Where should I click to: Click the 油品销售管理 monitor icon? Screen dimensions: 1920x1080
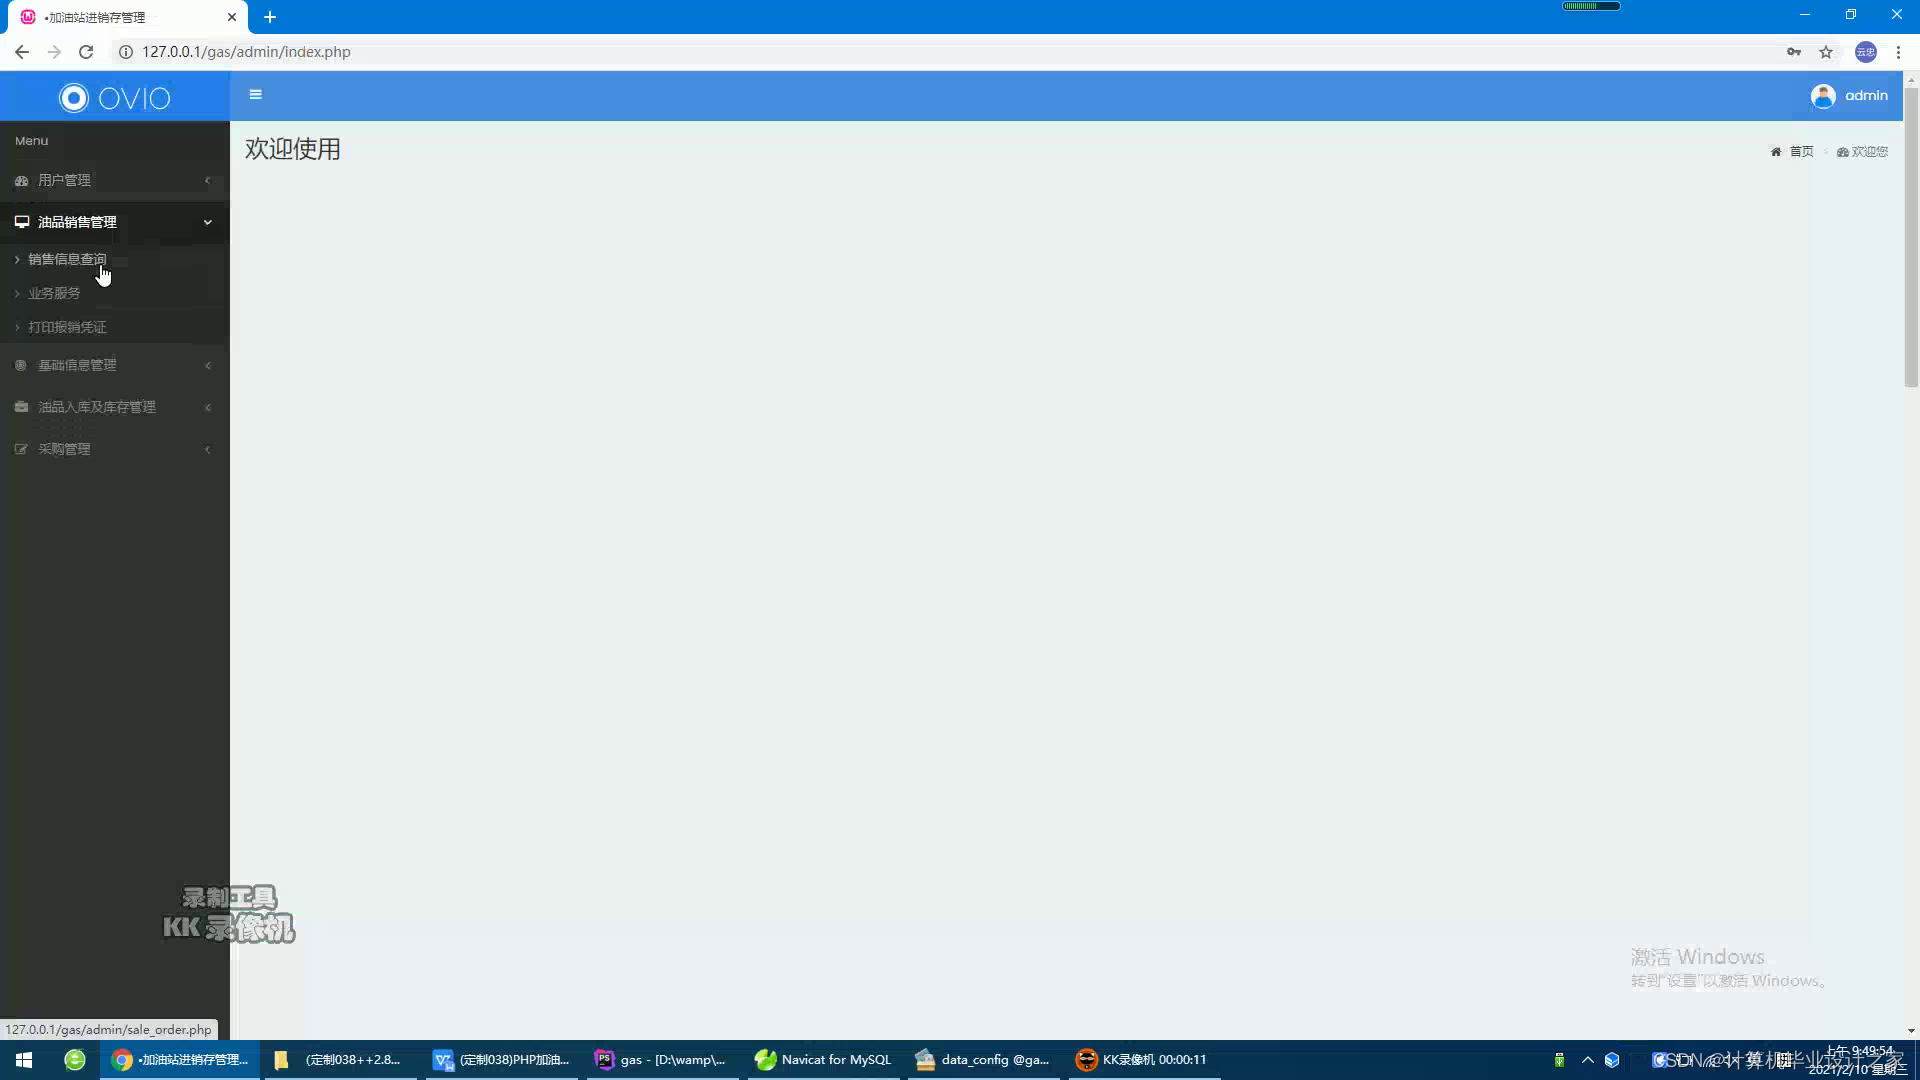tap(21, 222)
